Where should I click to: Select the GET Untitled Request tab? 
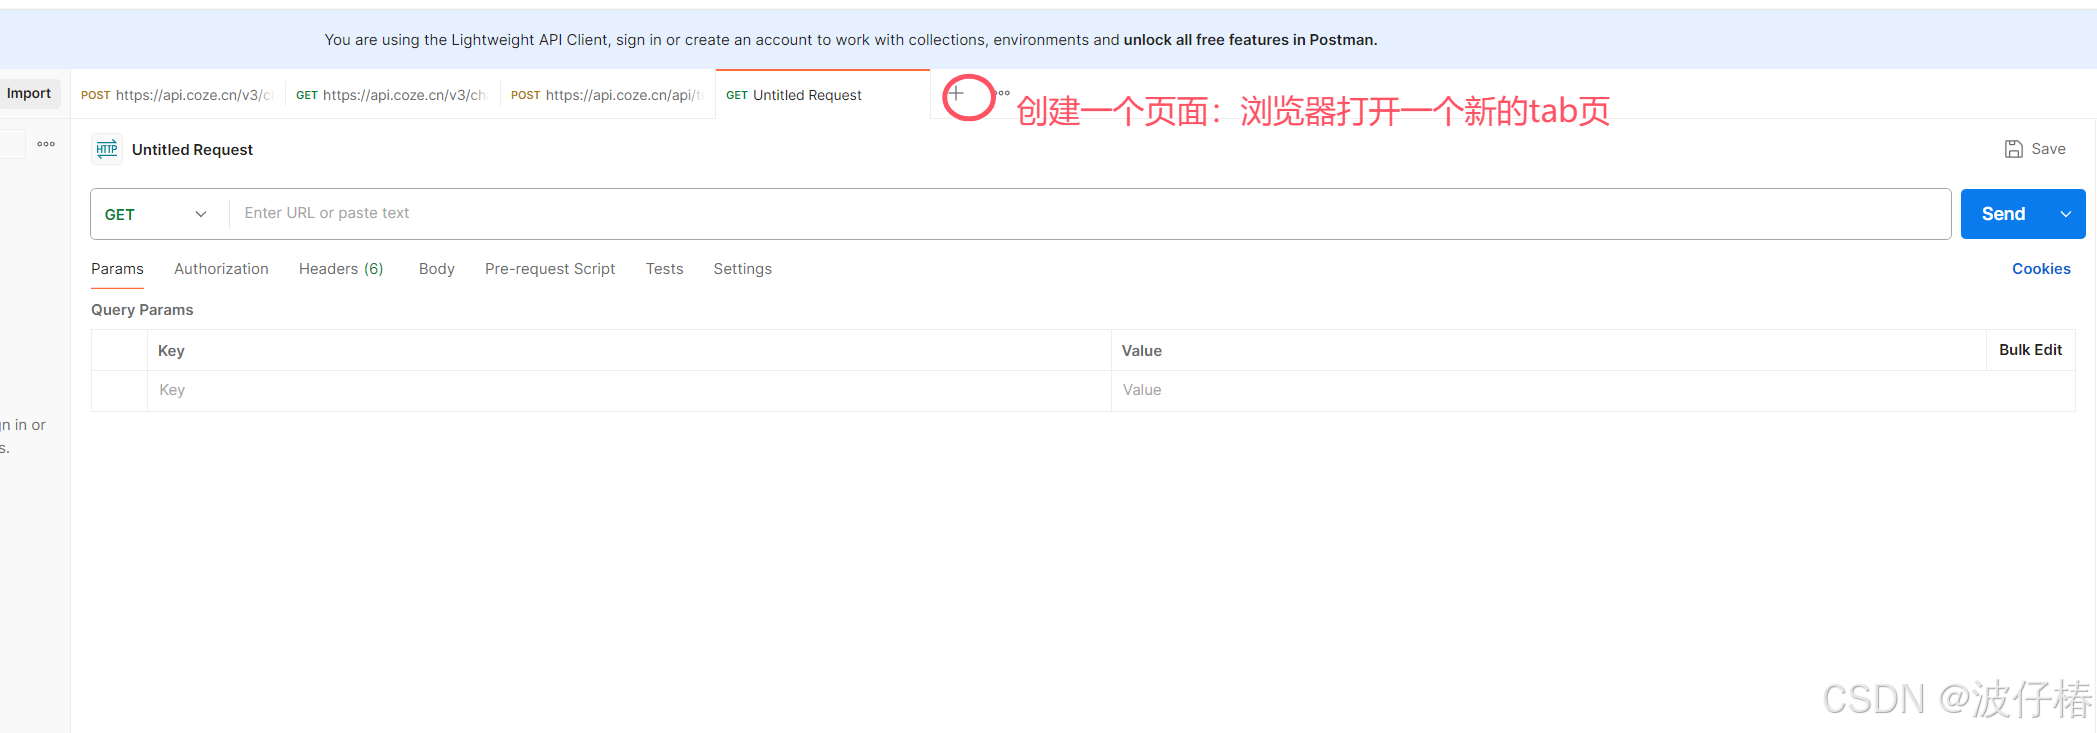(822, 95)
